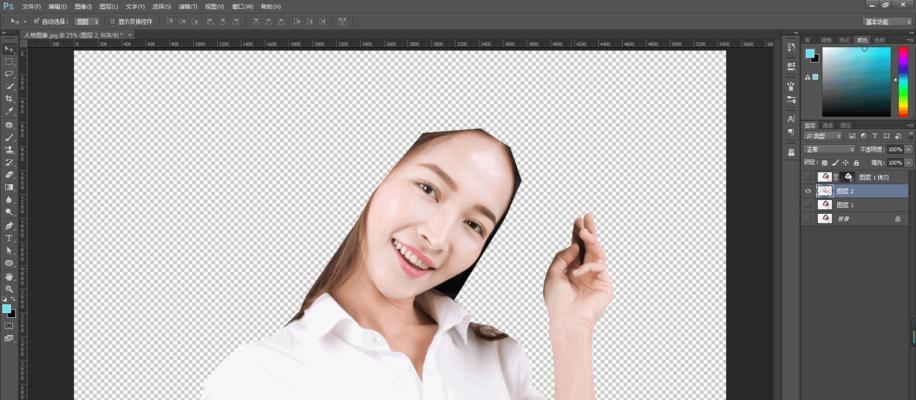Click the foreground color swatch in toolbox
This screenshot has width=916, height=400.
tap(6, 308)
